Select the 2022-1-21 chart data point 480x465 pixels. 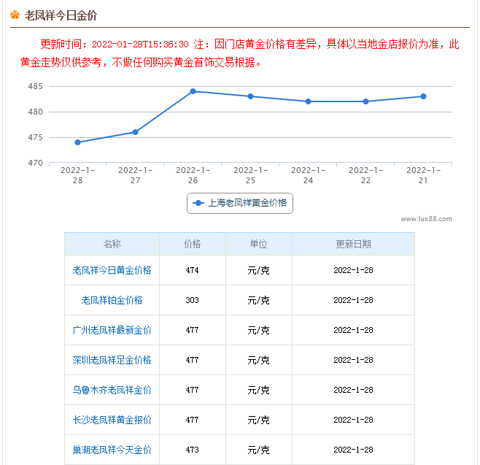pos(423,96)
